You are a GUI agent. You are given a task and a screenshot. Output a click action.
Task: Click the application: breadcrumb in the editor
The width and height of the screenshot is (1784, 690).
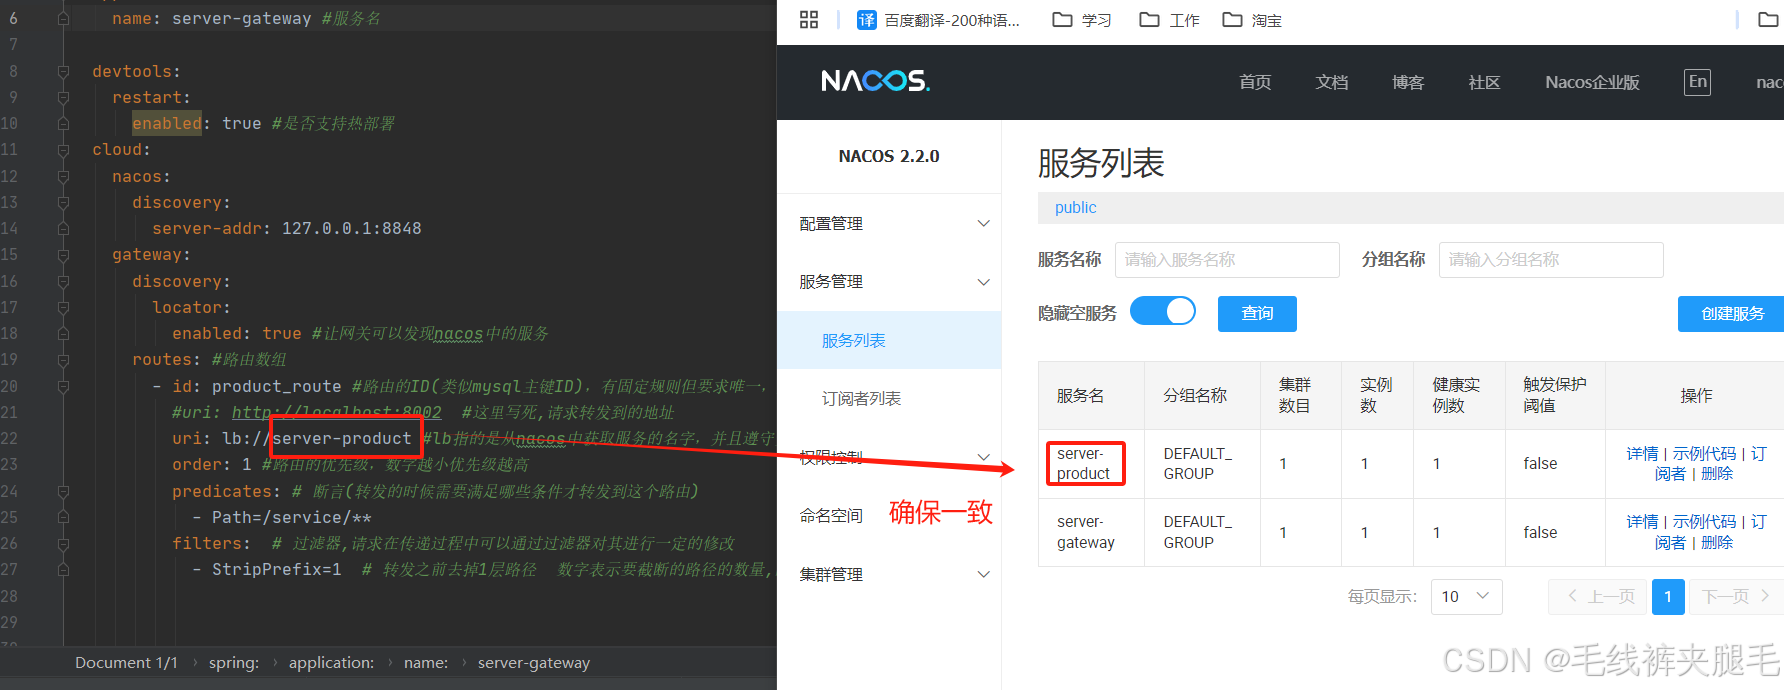[x=331, y=662]
